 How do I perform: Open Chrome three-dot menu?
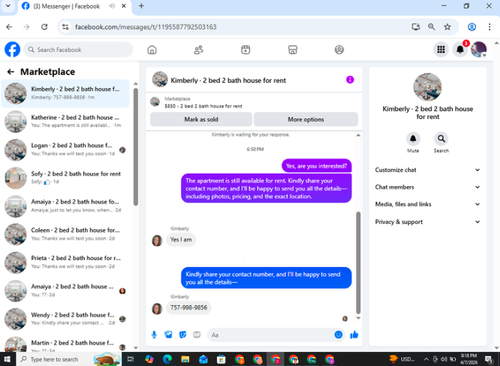coord(489,27)
